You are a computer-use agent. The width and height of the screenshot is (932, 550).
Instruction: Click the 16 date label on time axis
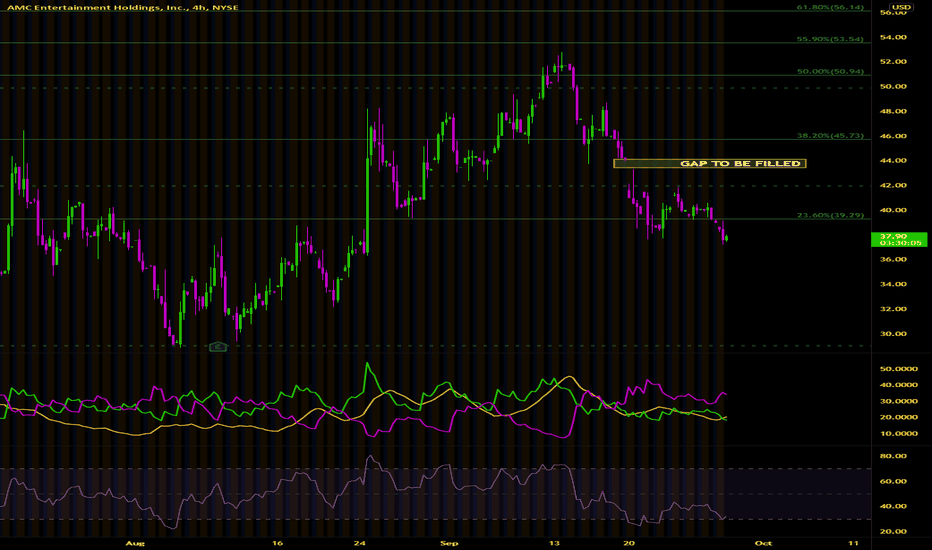277,543
